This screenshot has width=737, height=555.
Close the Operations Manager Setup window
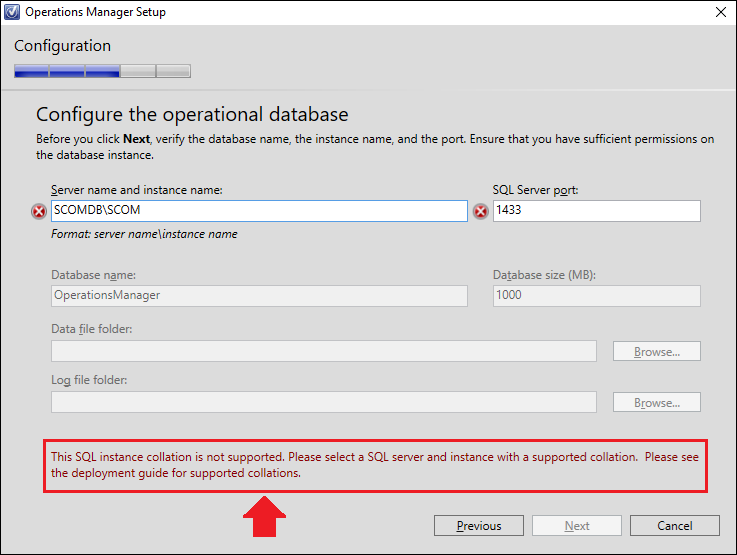(721, 12)
